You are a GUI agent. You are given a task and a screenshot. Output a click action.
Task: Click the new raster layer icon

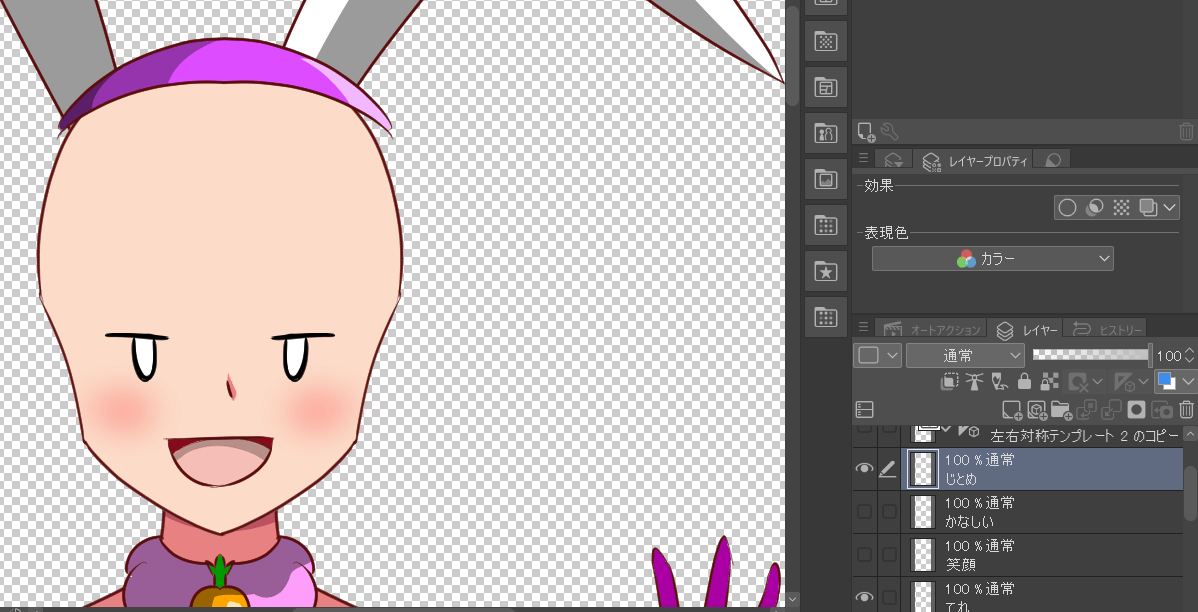[1012, 409]
